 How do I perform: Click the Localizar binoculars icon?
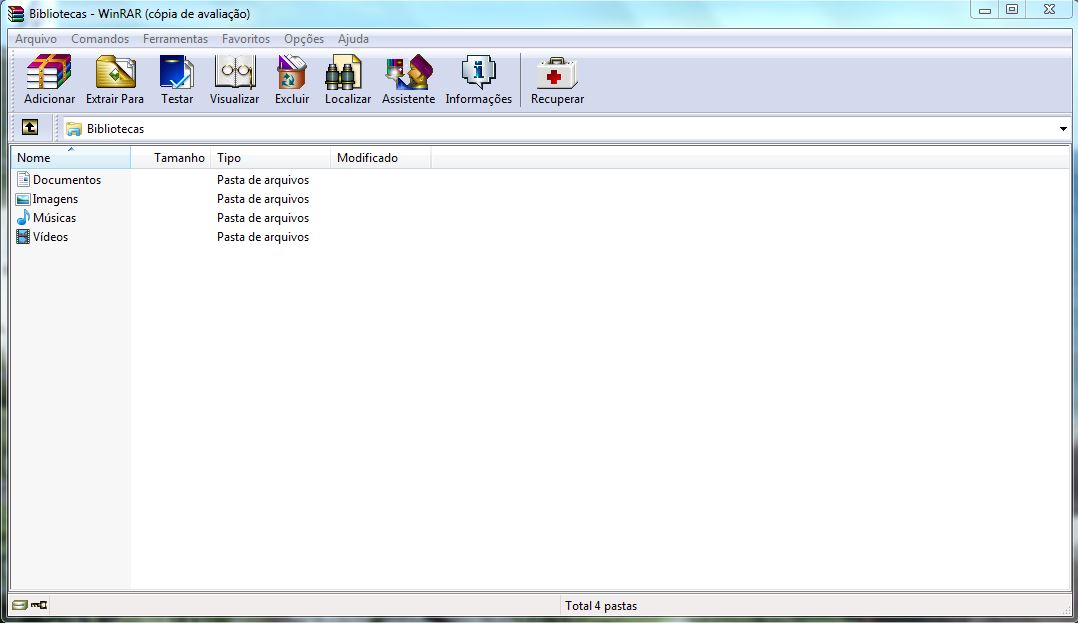pyautogui.click(x=344, y=72)
